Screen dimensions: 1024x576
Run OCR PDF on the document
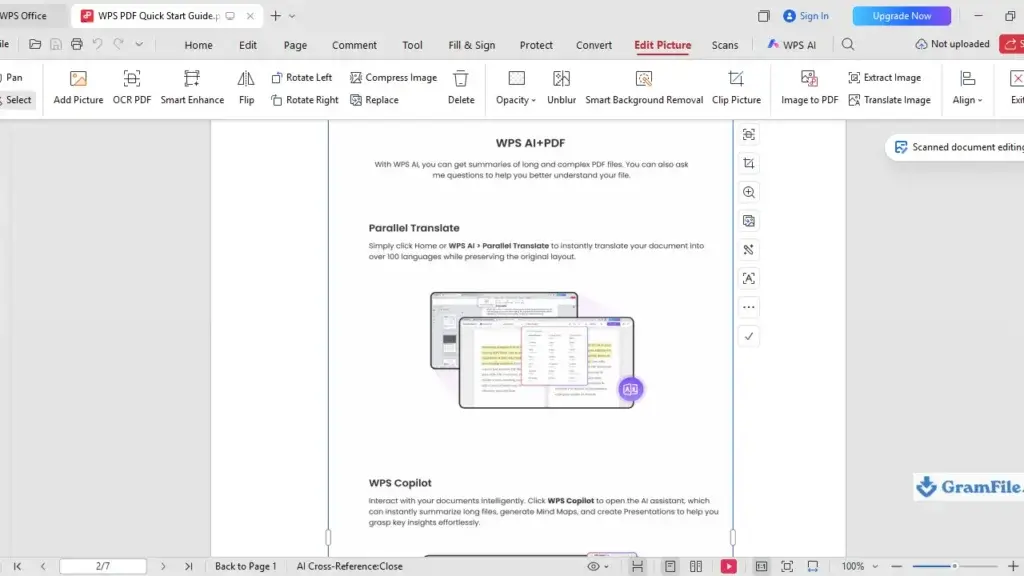point(132,88)
